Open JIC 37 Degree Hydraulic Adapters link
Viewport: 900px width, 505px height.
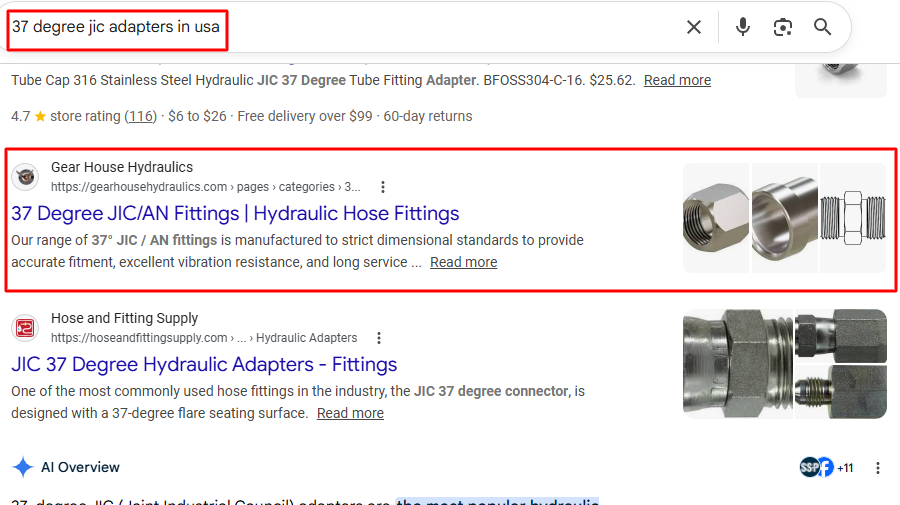[x=204, y=364]
